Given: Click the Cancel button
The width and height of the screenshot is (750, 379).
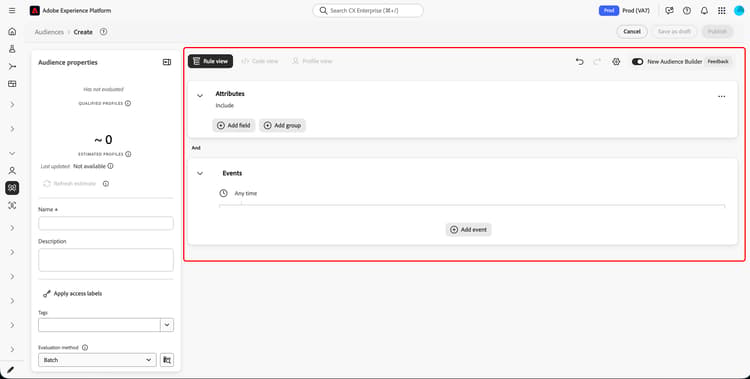Looking at the screenshot, I should click(632, 32).
